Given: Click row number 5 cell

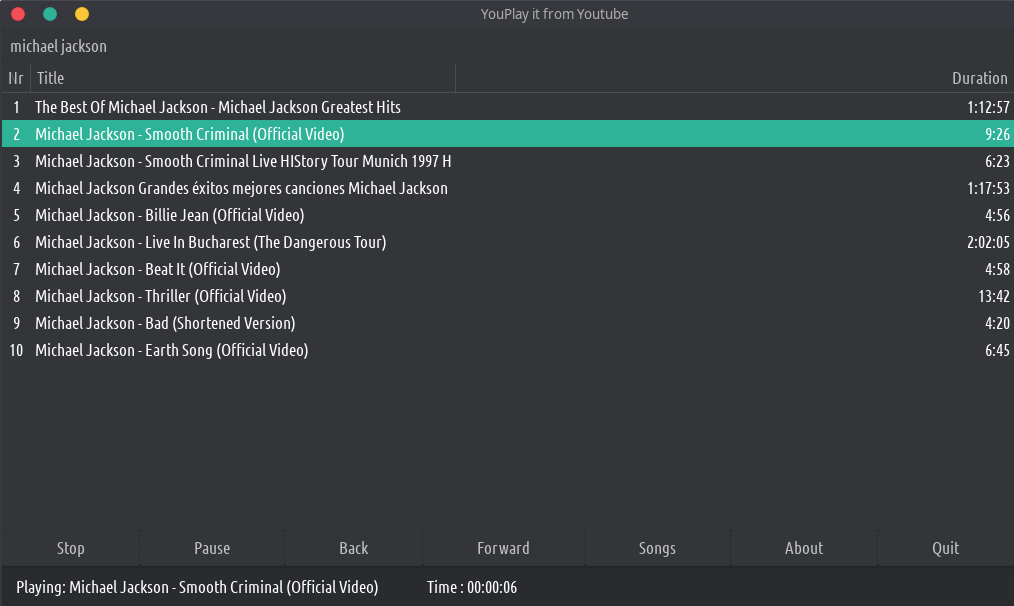Looking at the screenshot, I should [16, 215].
